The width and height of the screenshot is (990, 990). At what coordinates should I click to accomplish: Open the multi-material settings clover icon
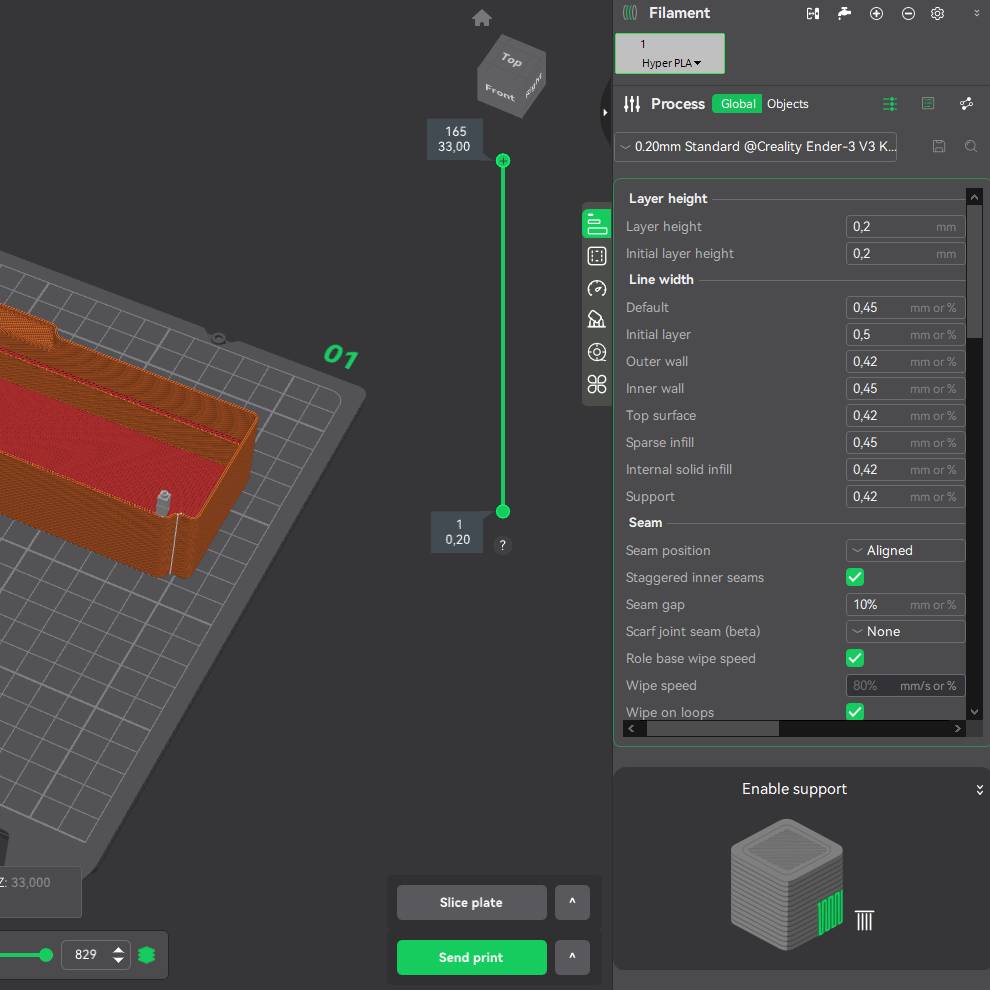[597, 384]
